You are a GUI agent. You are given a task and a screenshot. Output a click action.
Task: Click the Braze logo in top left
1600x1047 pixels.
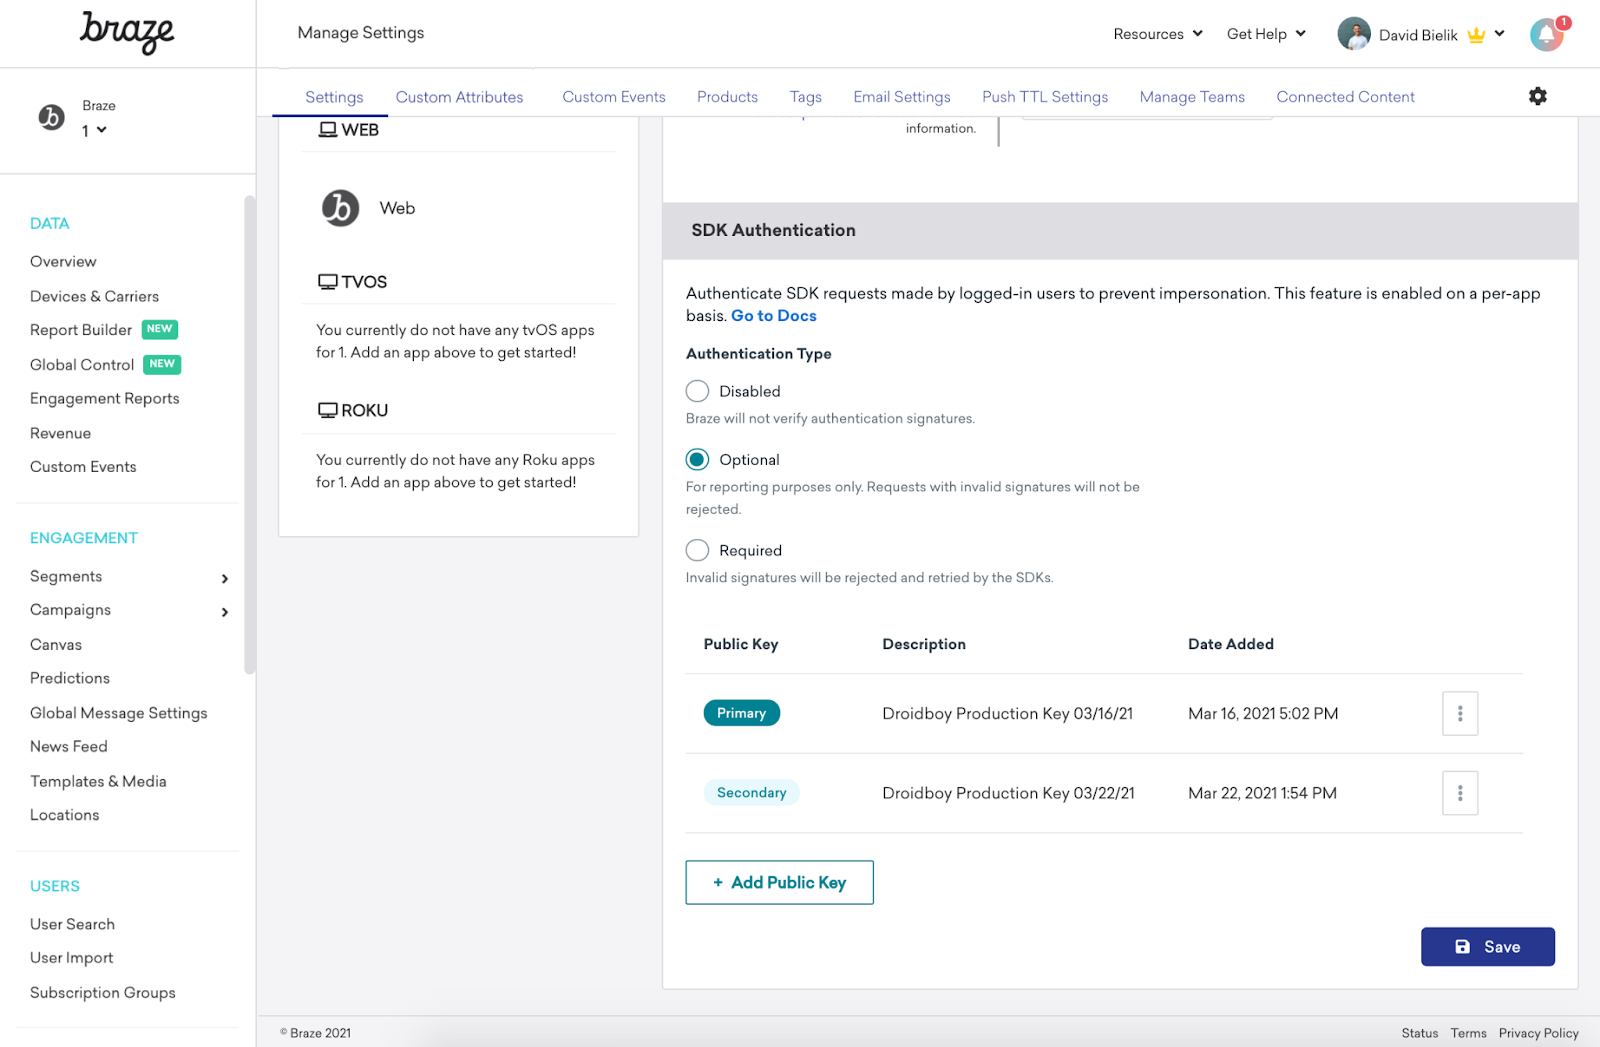click(x=127, y=32)
